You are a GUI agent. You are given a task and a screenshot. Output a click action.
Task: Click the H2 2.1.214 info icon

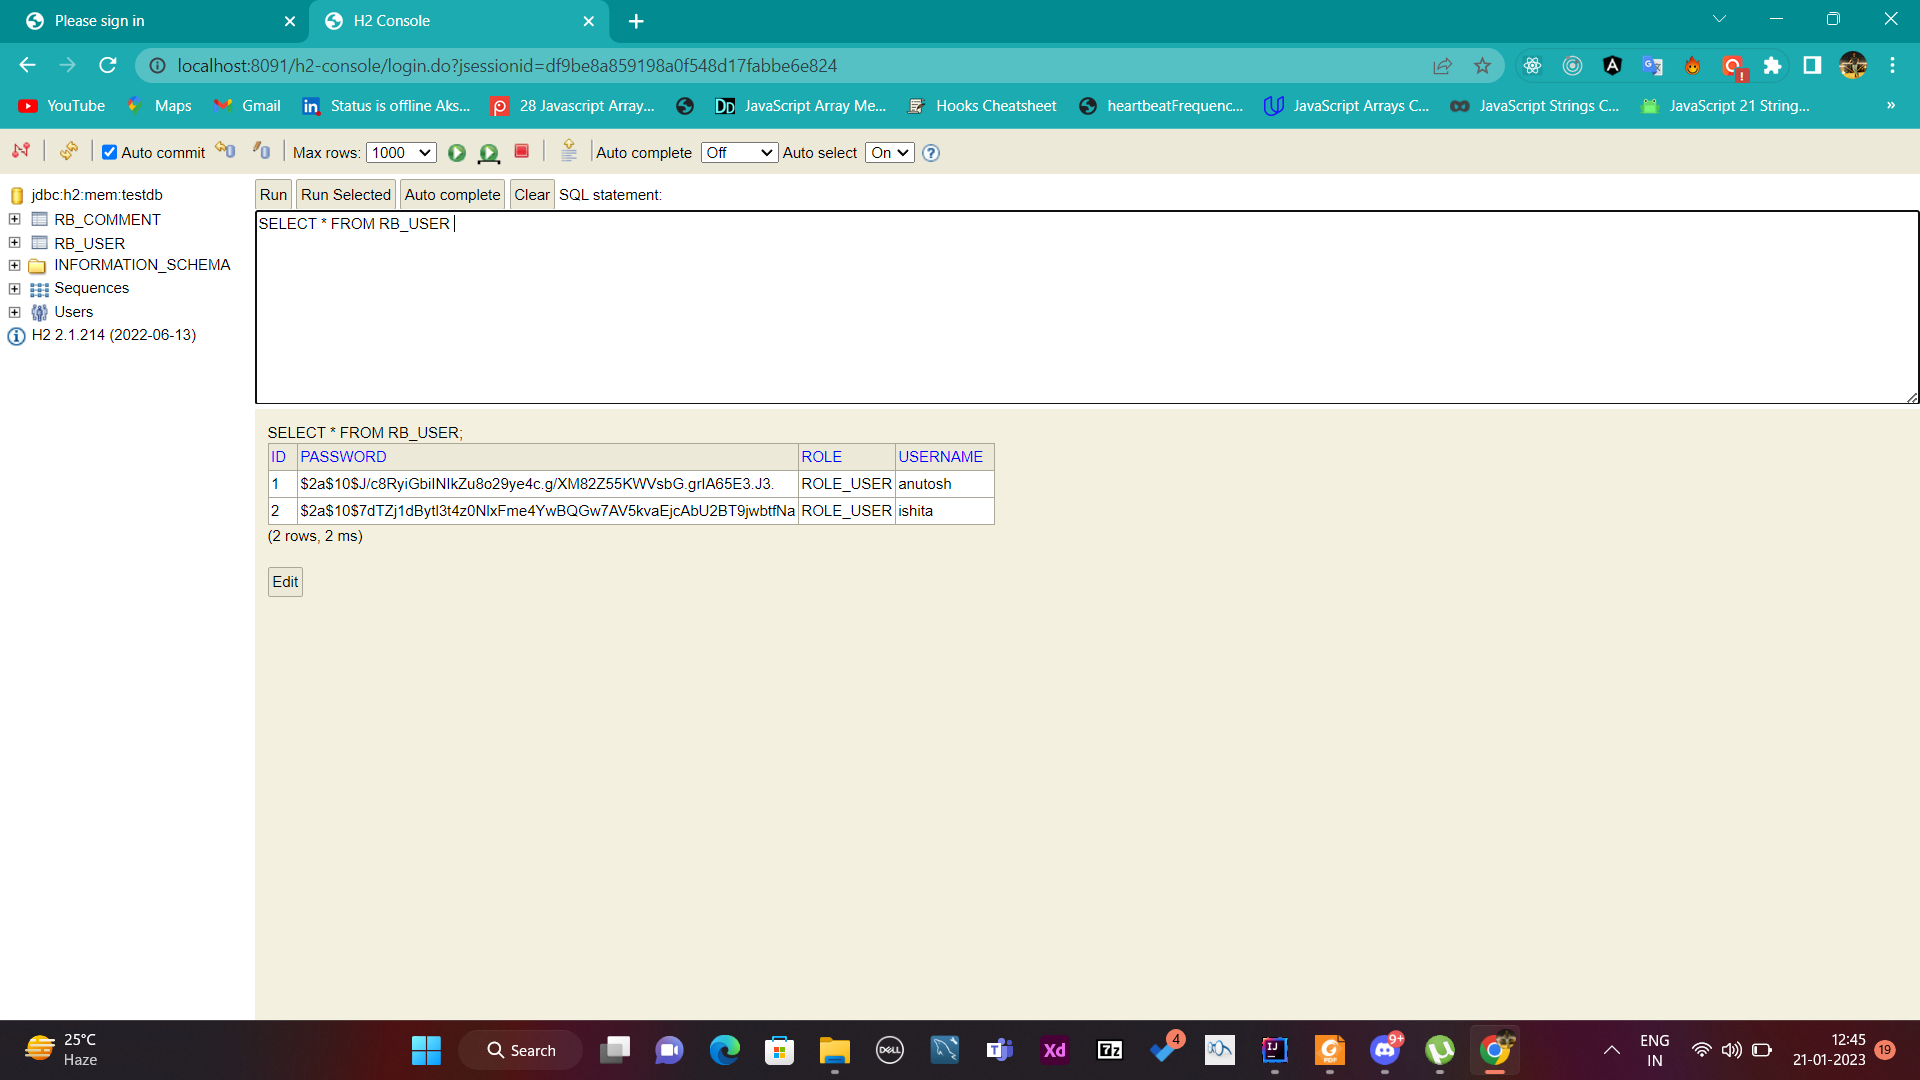pyautogui.click(x=16, y=336)
